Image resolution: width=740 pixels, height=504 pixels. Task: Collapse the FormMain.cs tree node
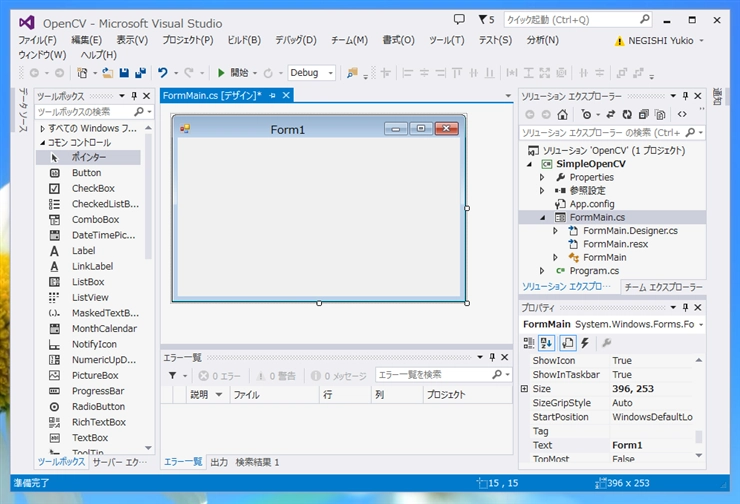pyautogui.click(x=542, y=218)
